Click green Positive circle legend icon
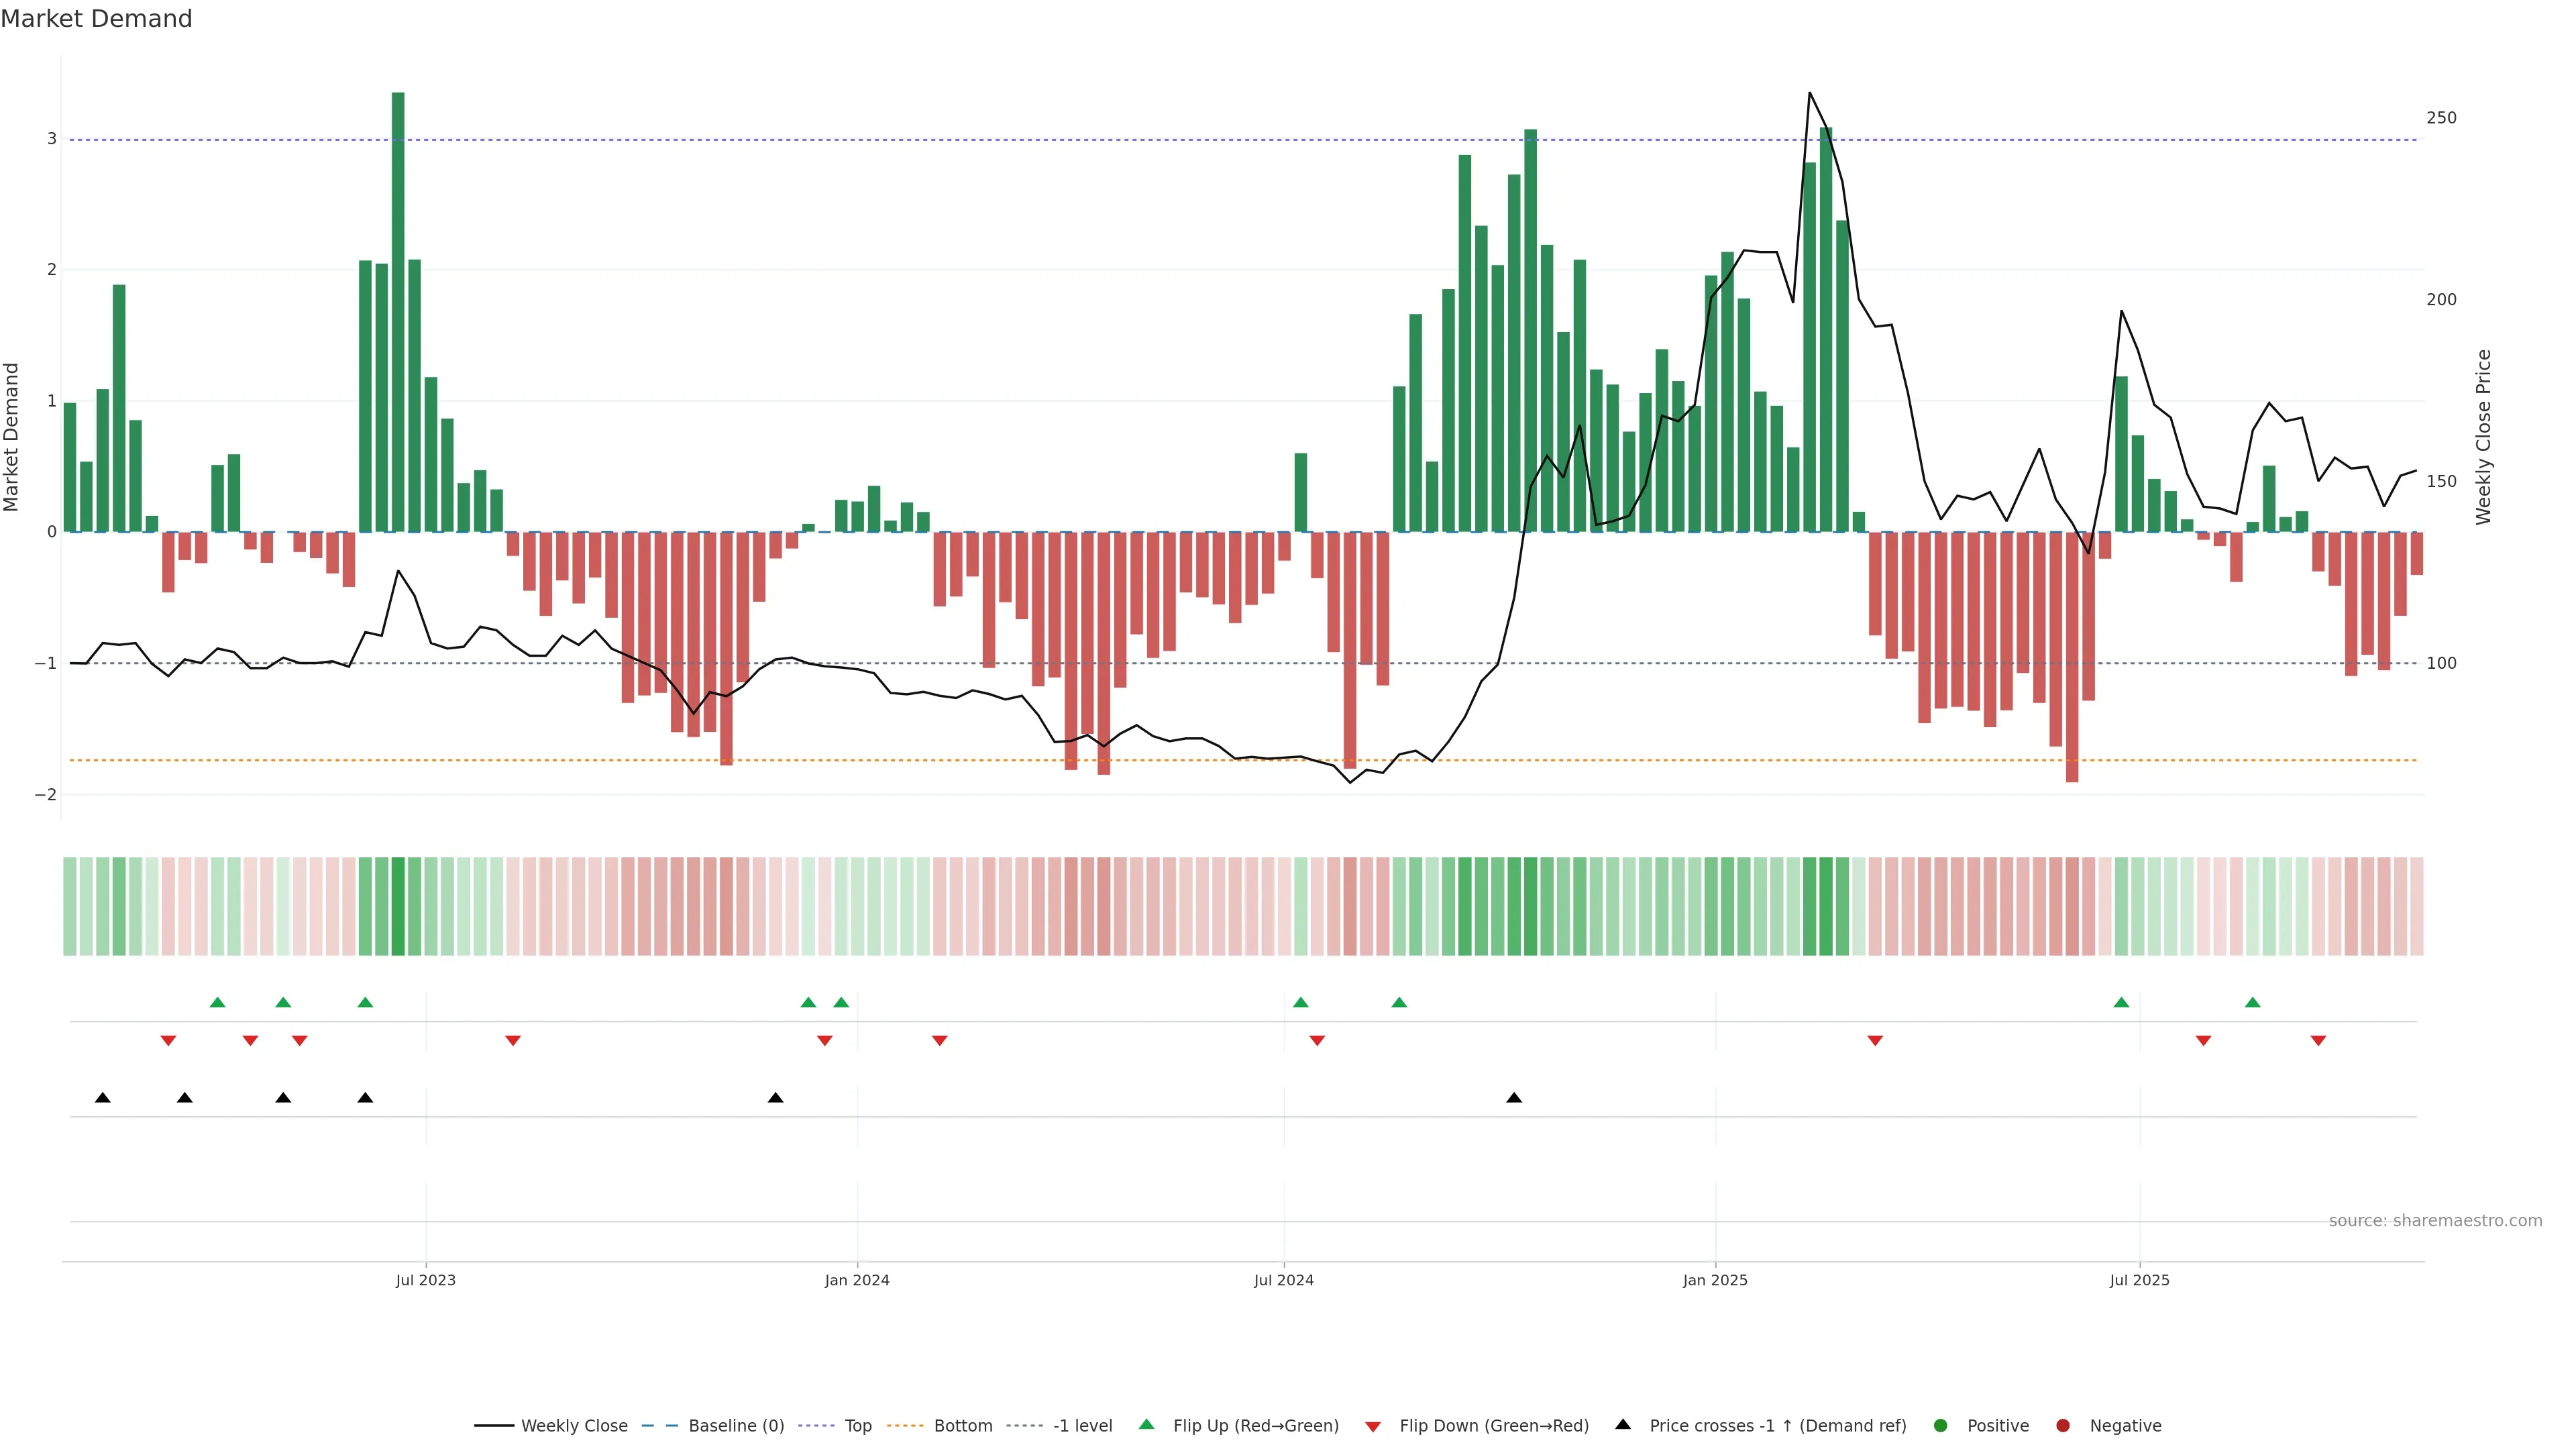The image size is (2576, 1449). (1941, 1425)
